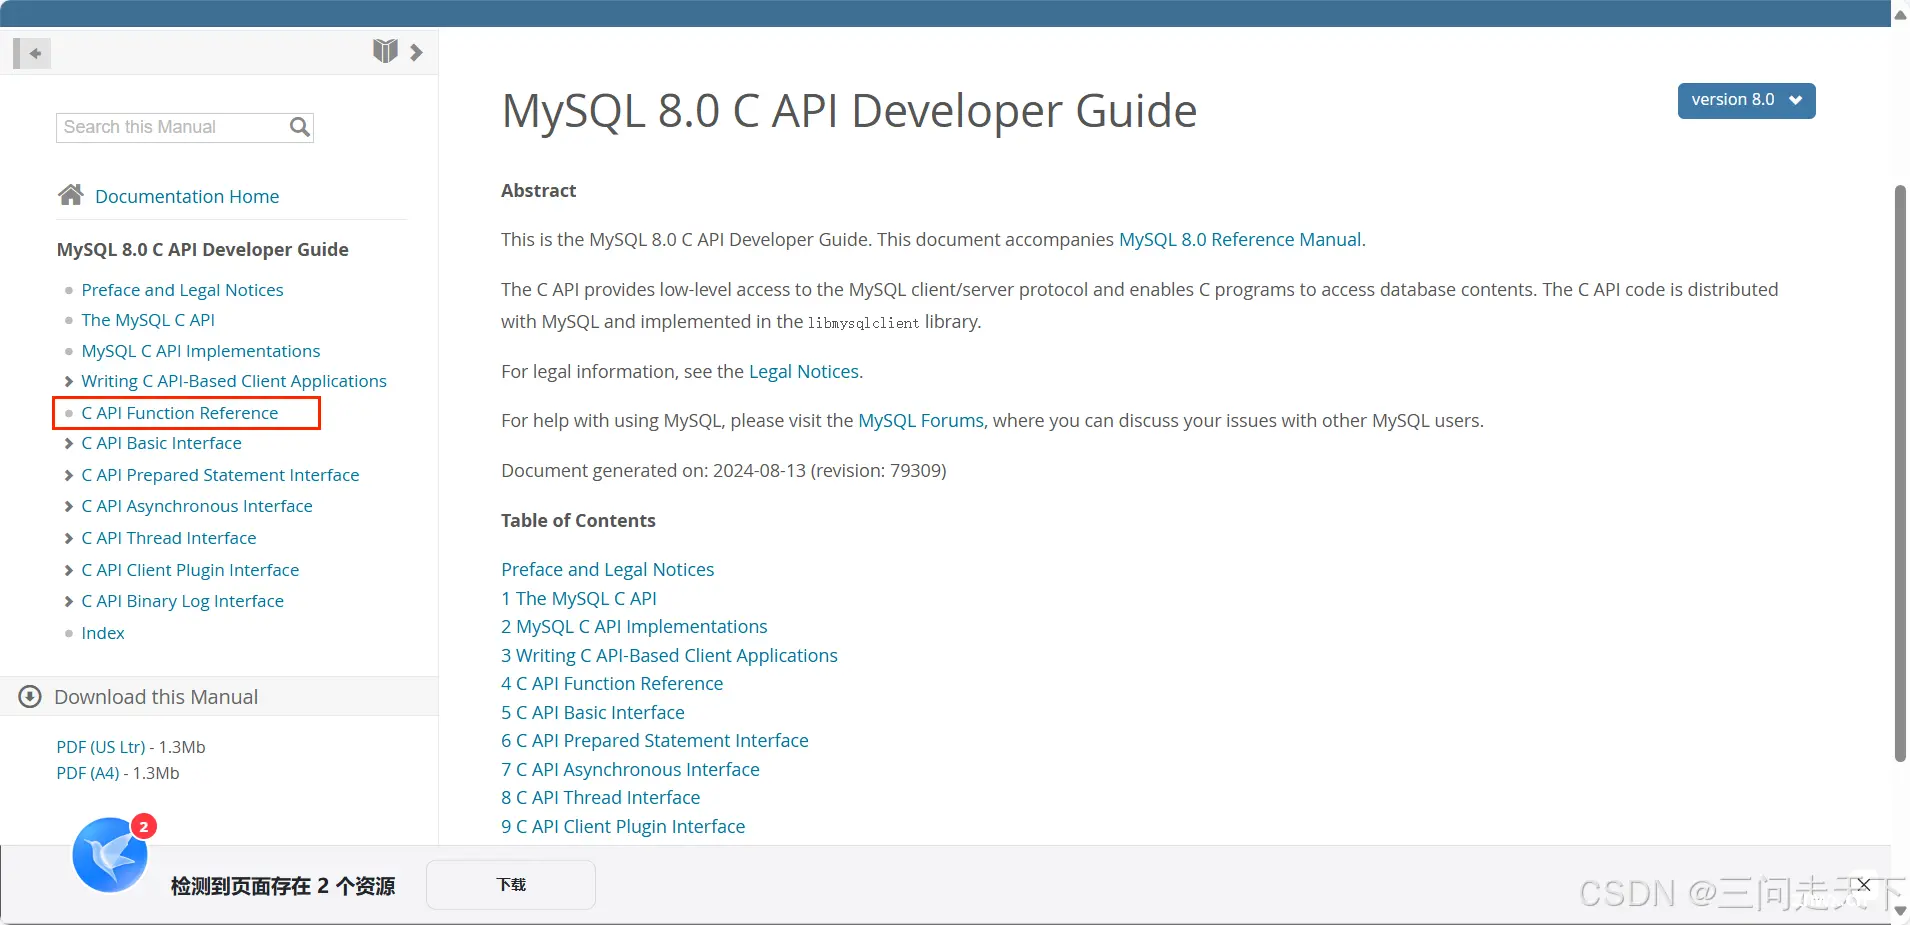The width and height of the screenshot is (1910, 925).
Task: Open 4 C API Function Reference contents link
Action: point(612,684)
